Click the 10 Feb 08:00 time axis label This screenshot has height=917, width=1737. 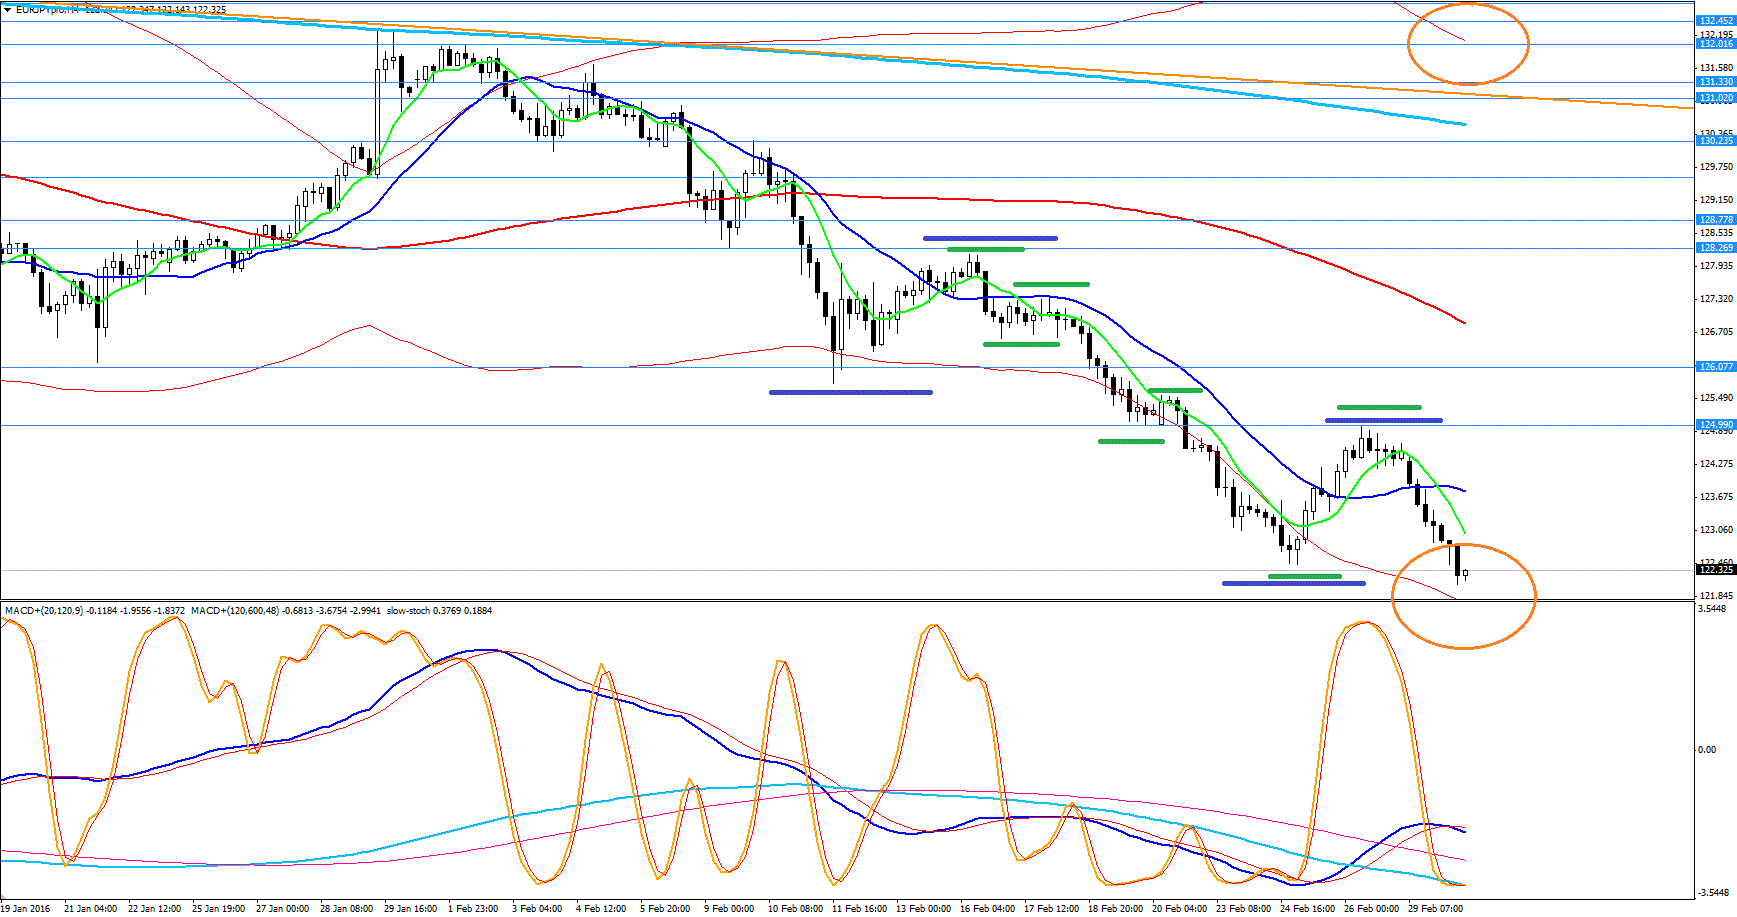tap(795, 909)
